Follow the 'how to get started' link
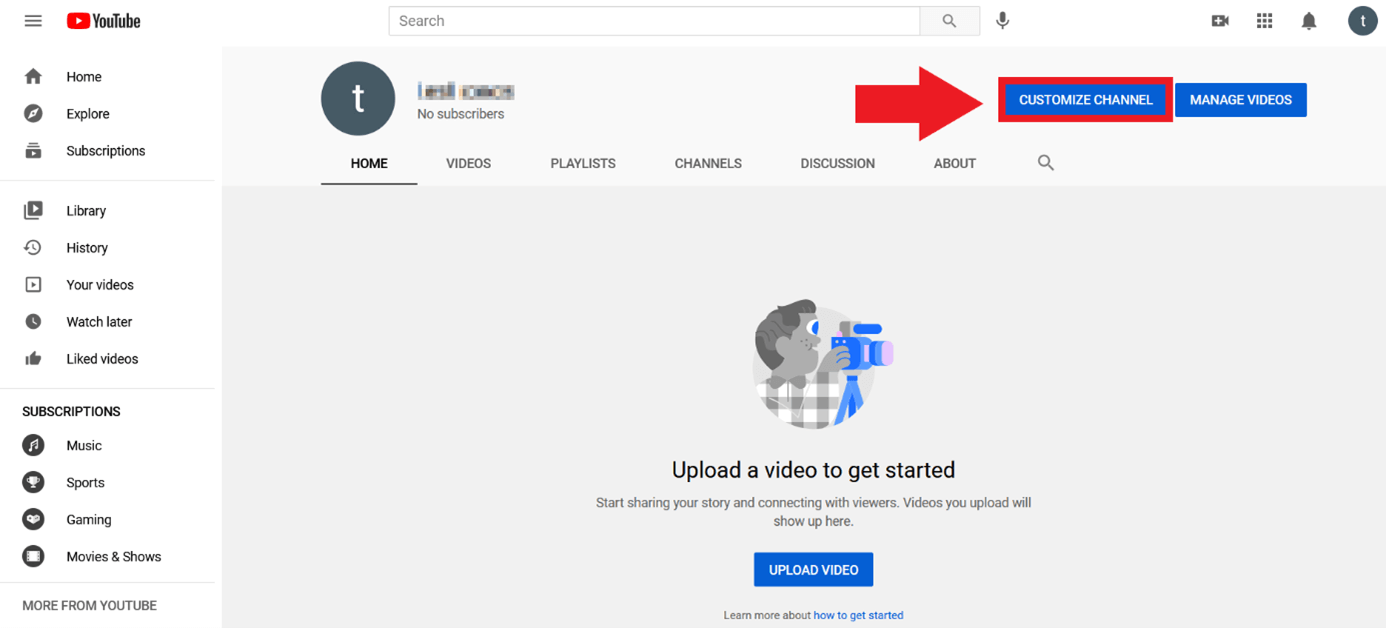This screenshot has height=628, width=1386. [858, 615]
